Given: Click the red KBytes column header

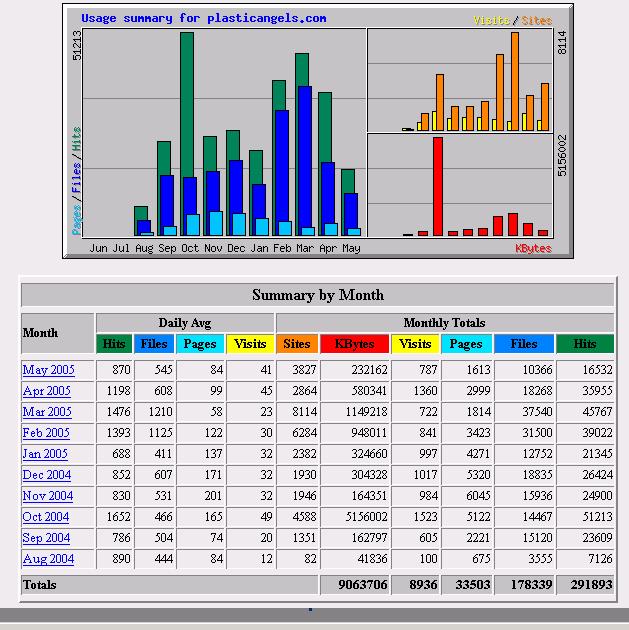Looking at the screenshot, I should point(355,344).
